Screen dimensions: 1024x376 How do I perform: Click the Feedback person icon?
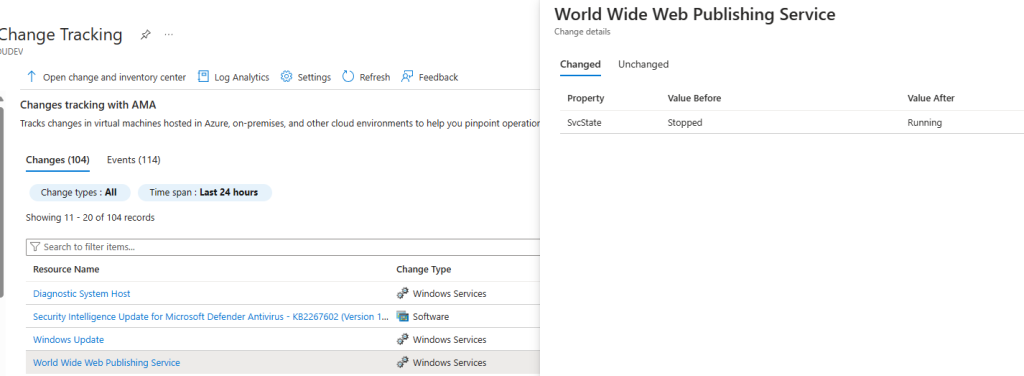point(408,76)
